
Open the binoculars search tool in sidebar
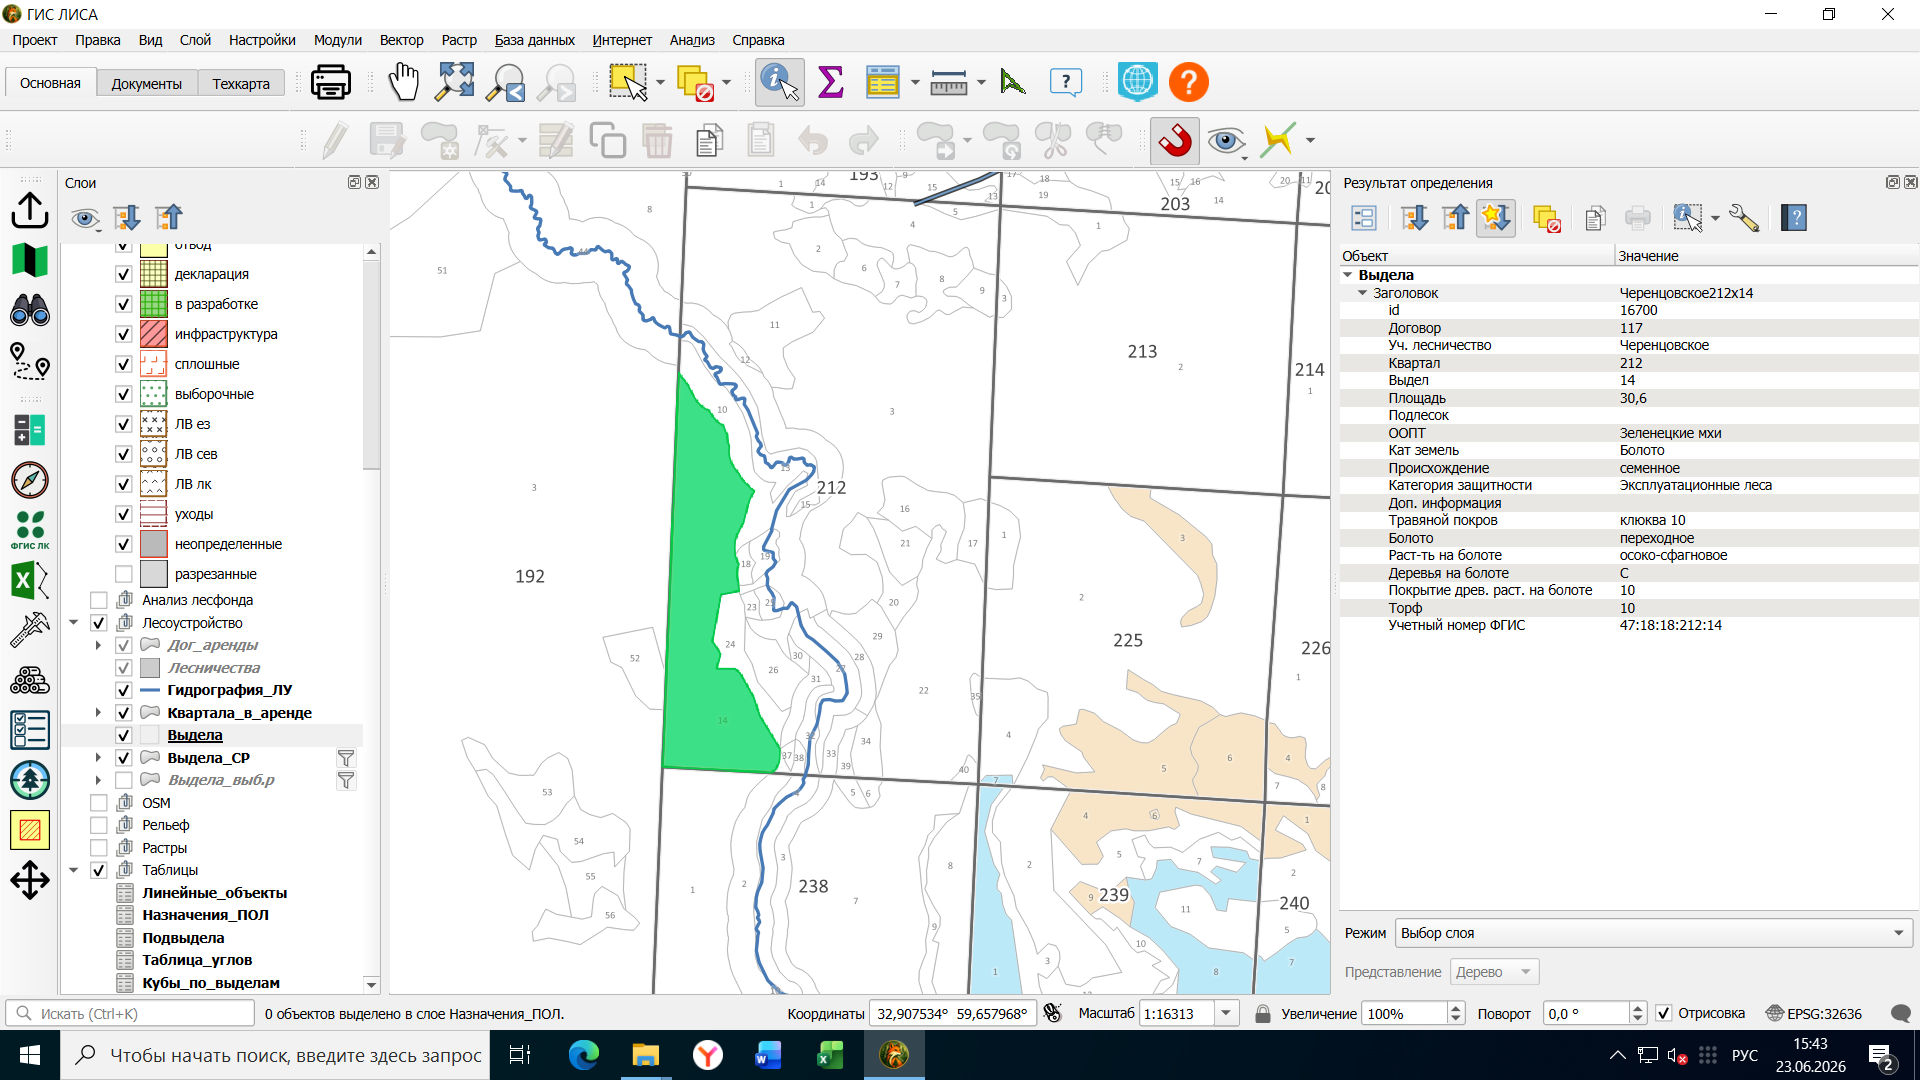pyautogui.click(x=30, y=311)
